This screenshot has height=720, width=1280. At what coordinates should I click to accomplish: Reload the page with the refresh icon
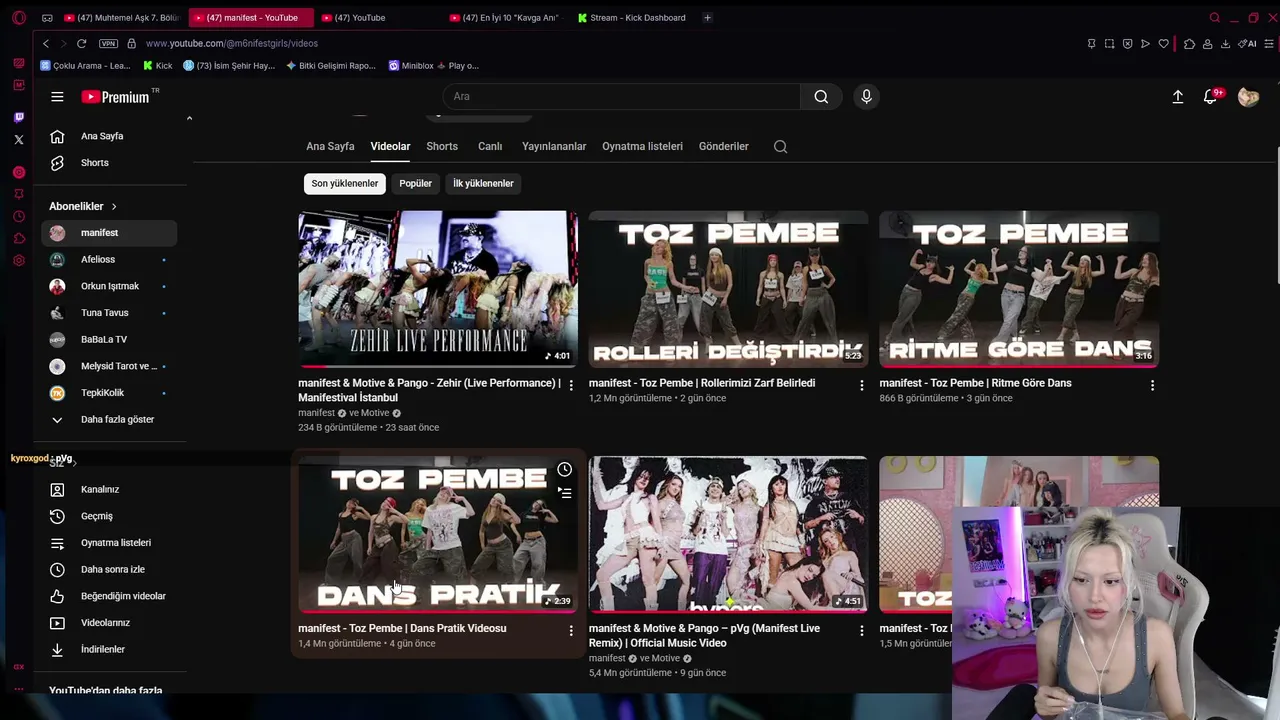pyautogui.click(x=81, y=44)
